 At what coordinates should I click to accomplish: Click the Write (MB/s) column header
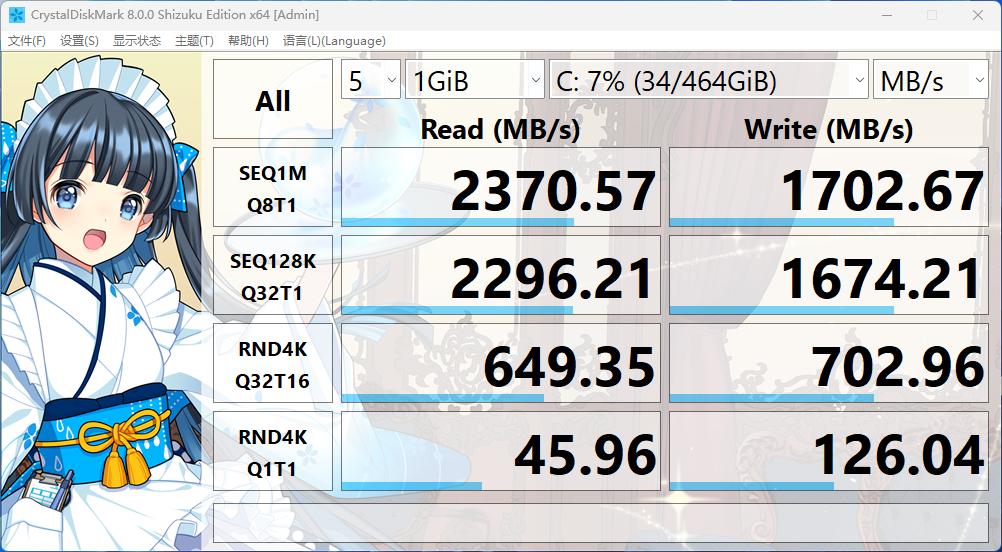(828, 130)
